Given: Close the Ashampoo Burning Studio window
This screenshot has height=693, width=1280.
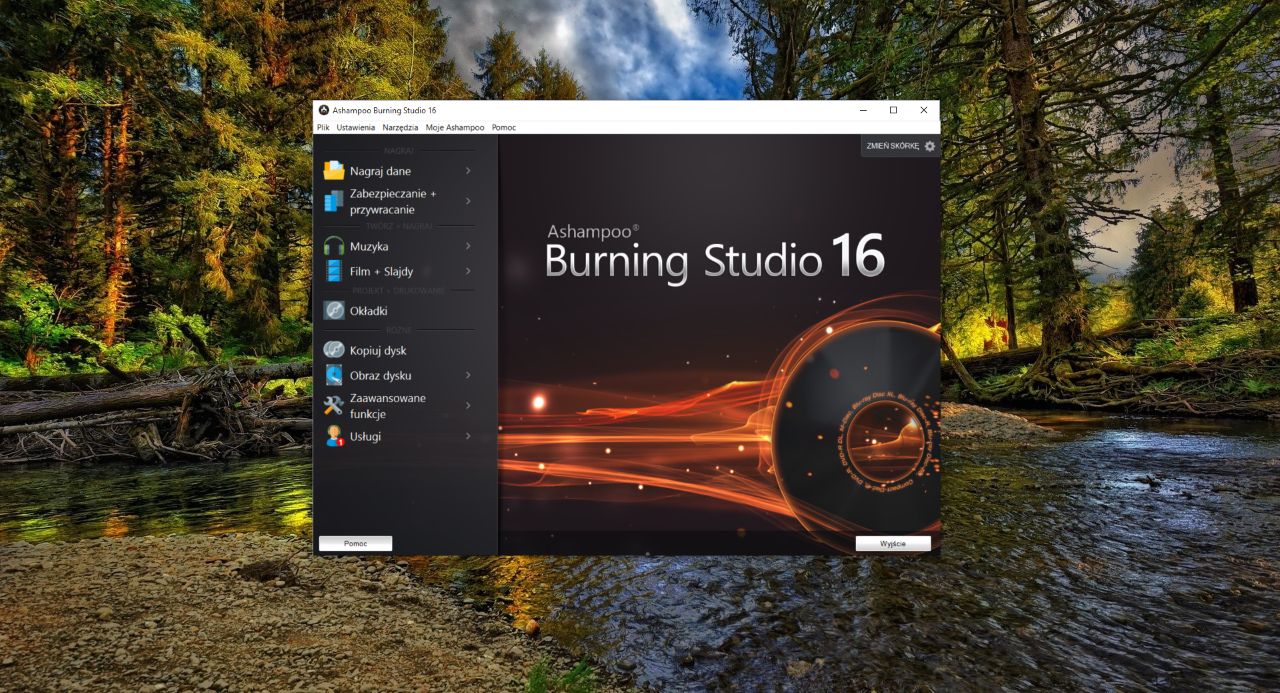Looking at the screenshot, I should pyautogui.click(x=924, y=110).
